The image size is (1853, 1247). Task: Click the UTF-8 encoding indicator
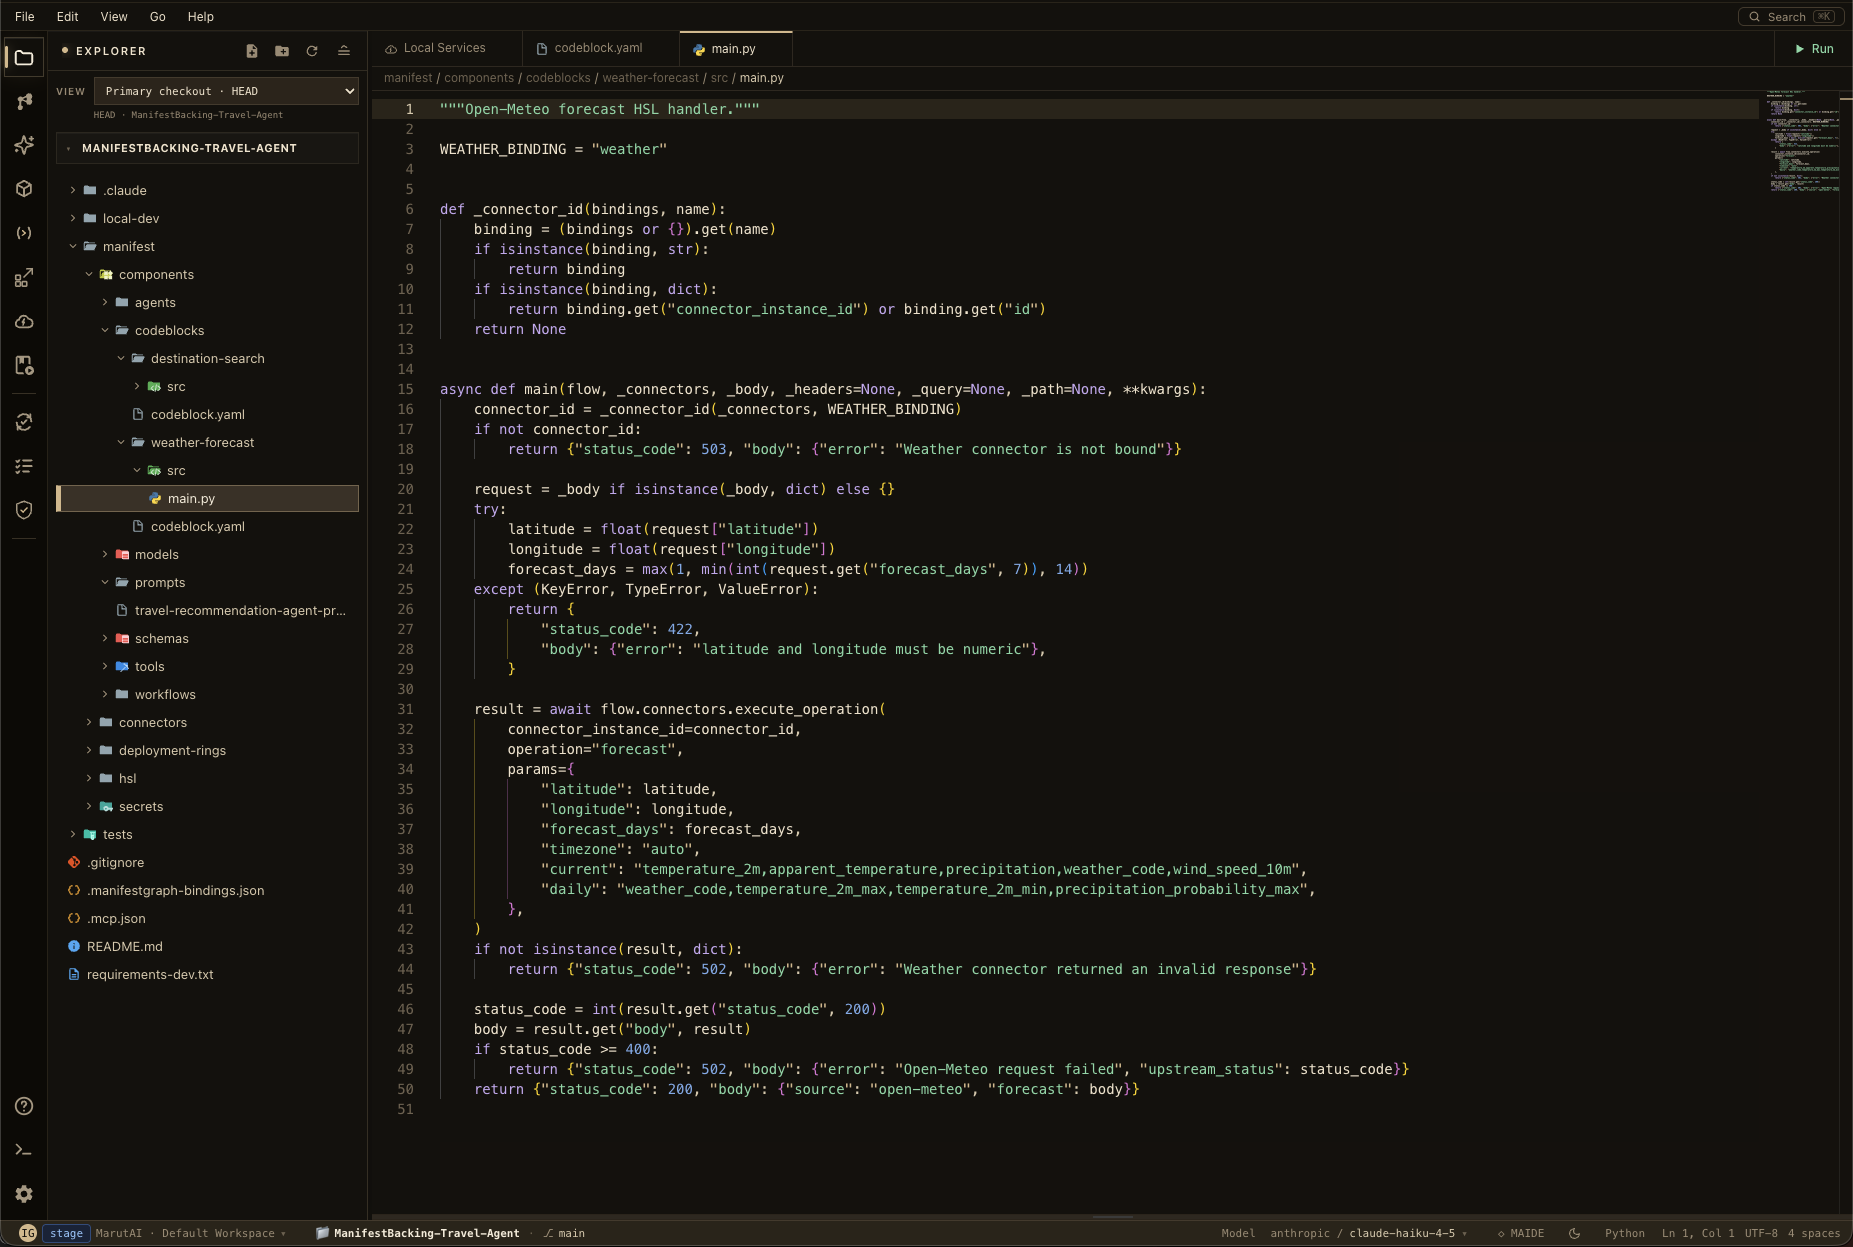click(1761, 1233)
